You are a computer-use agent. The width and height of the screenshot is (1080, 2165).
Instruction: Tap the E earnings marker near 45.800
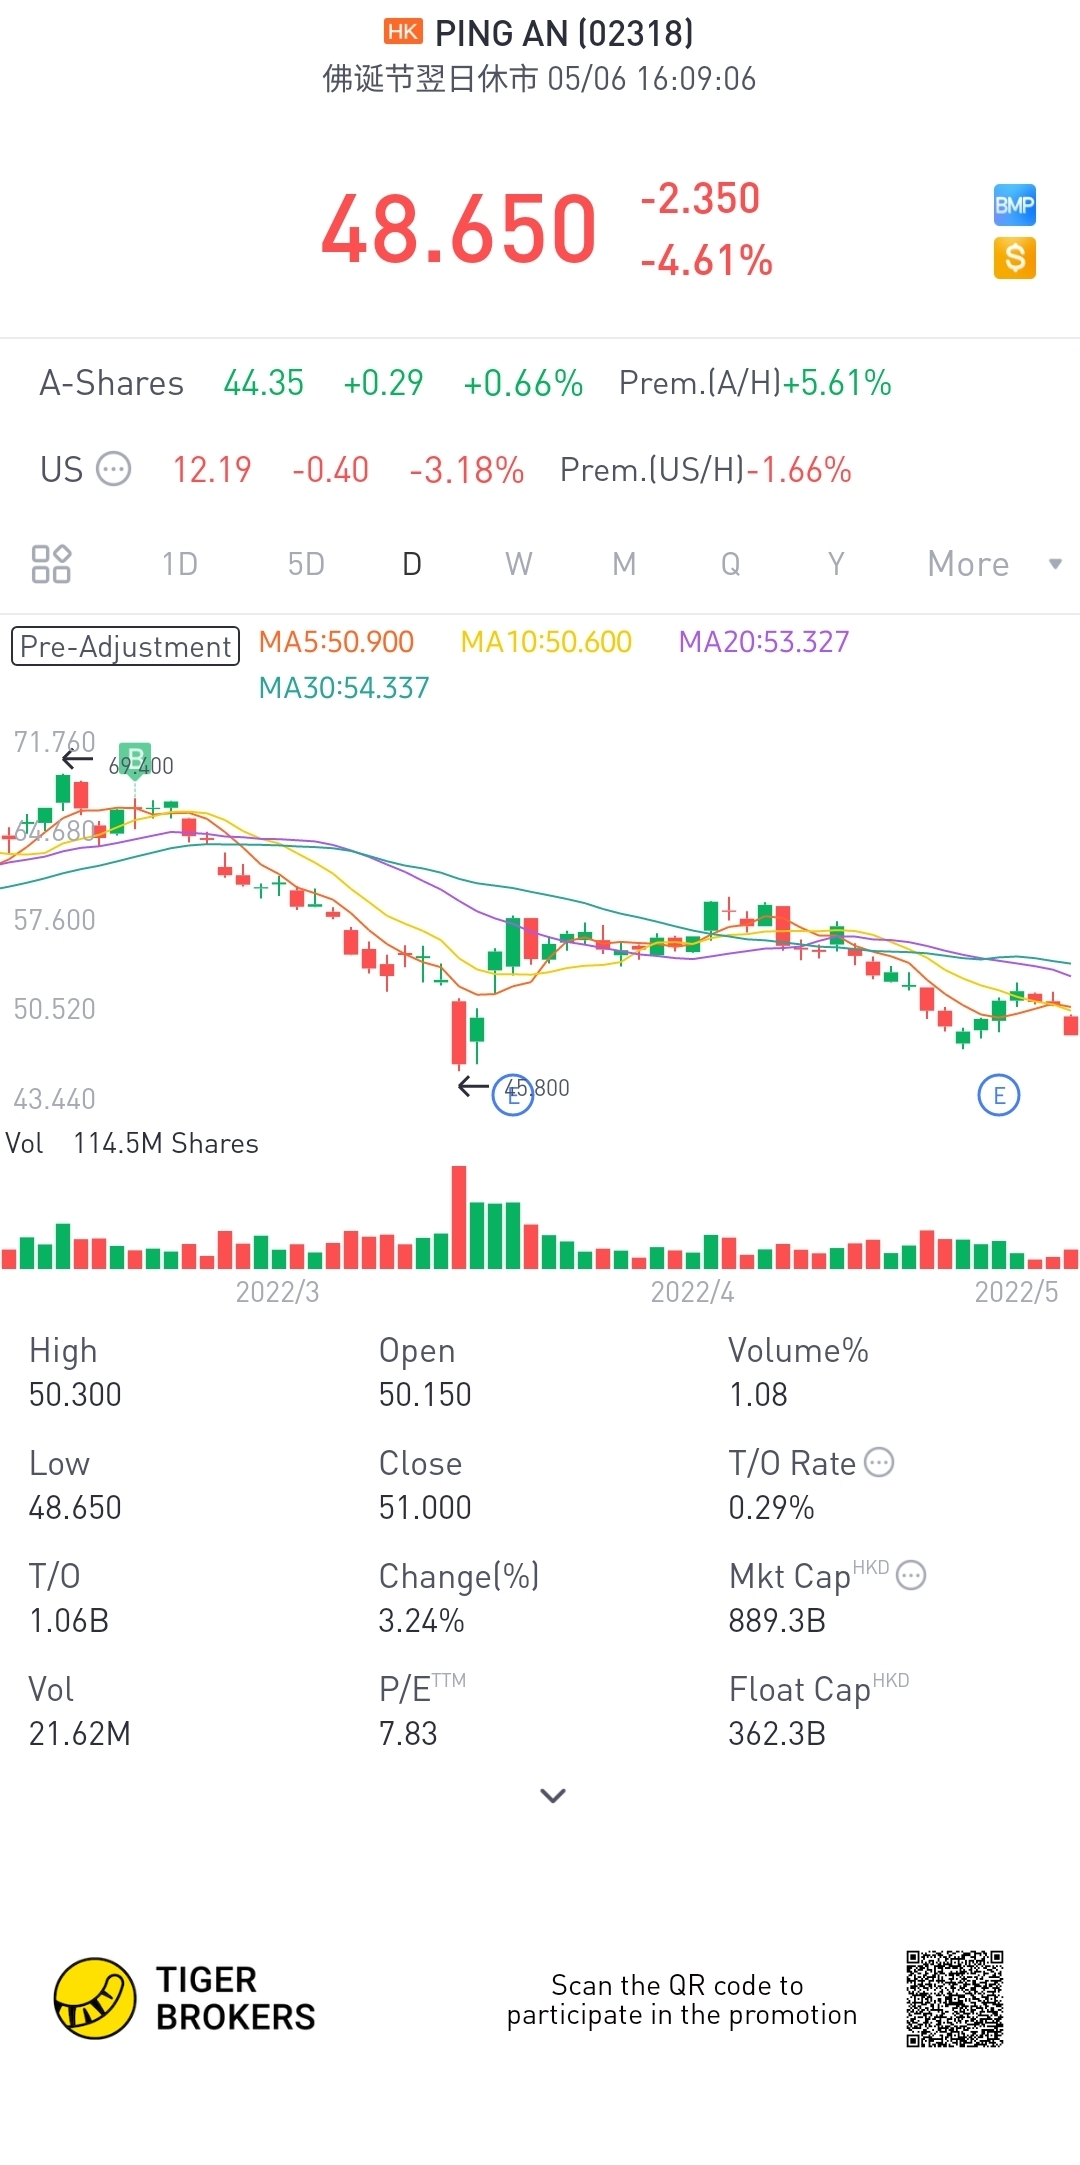[513, 1096]
